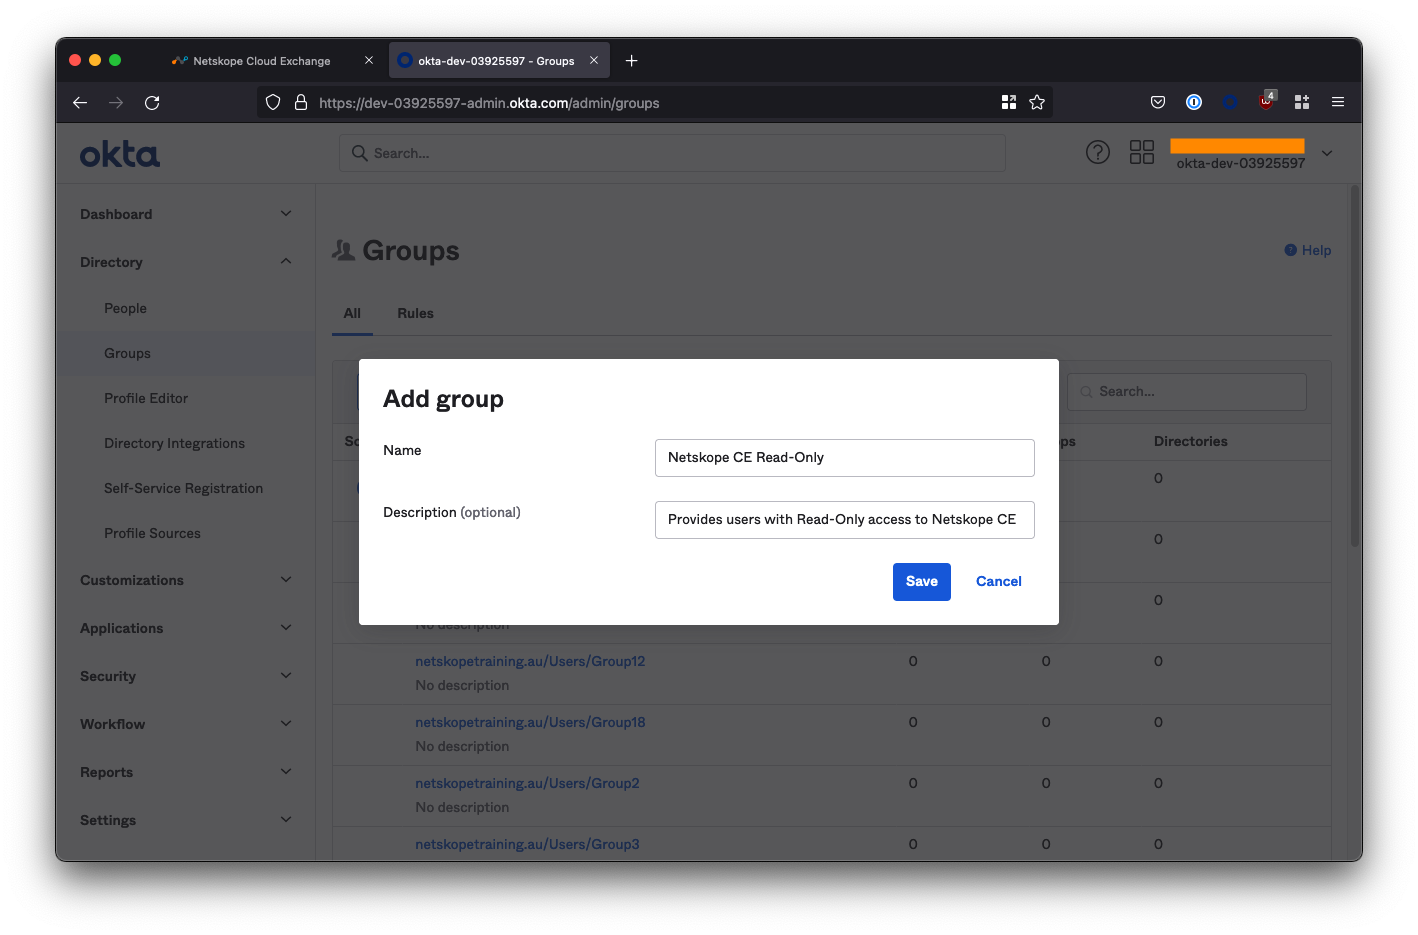This screenshot has width=1418, height=935.
Task: Click the 1Password extension icon
Action: pos(1193,102)
